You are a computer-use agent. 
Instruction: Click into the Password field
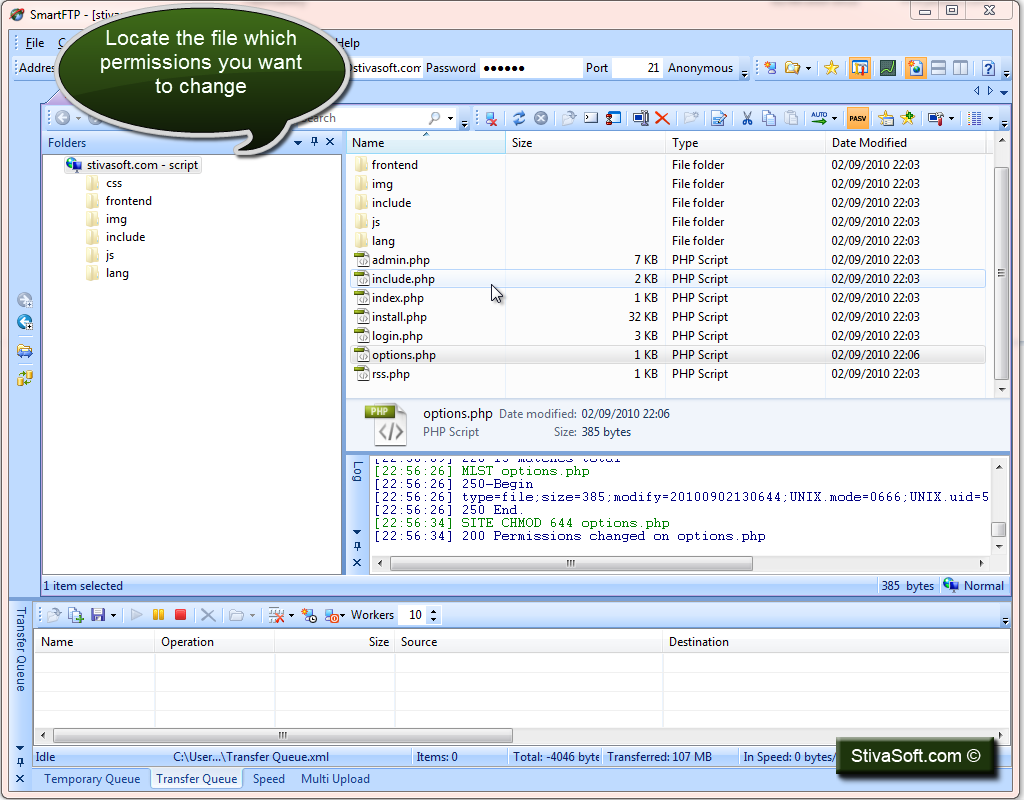pyautogui.click(x=530, y=68)
